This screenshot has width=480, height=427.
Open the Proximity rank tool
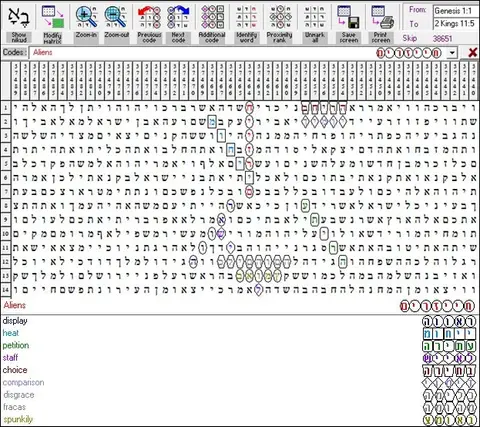pos(280,17)
